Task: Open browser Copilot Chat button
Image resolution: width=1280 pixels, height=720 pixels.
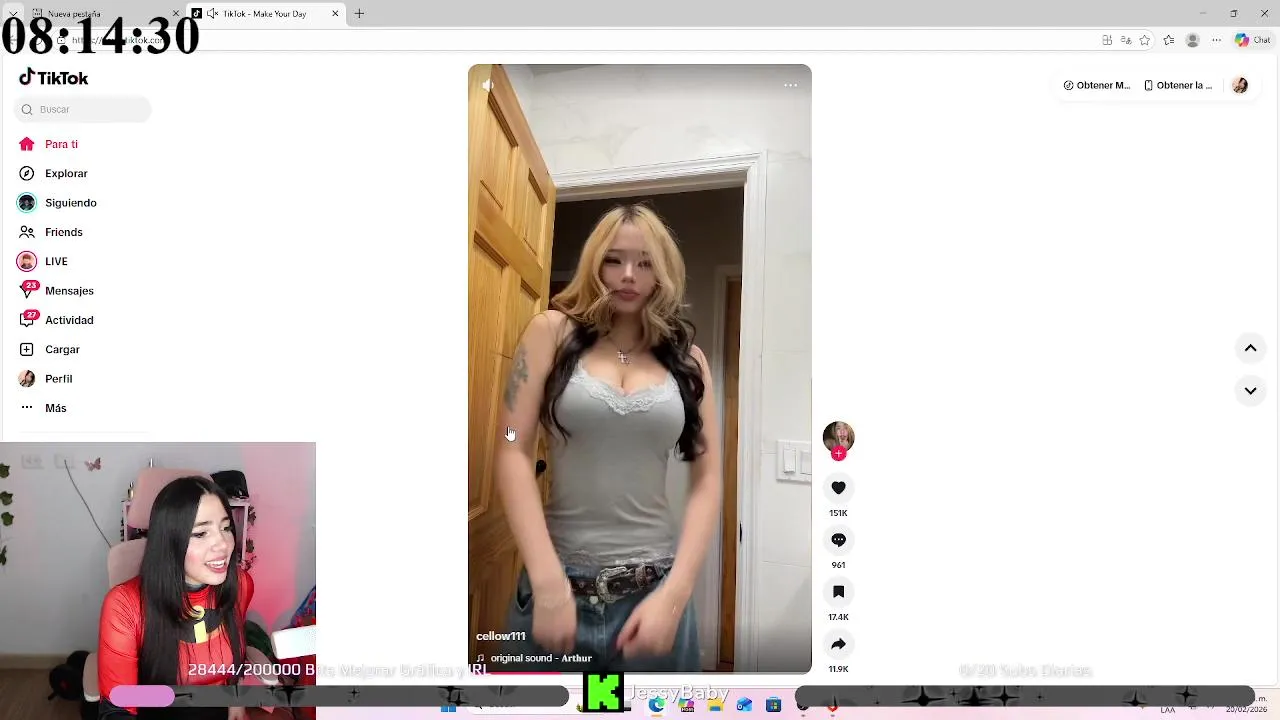Action: 1252,40
